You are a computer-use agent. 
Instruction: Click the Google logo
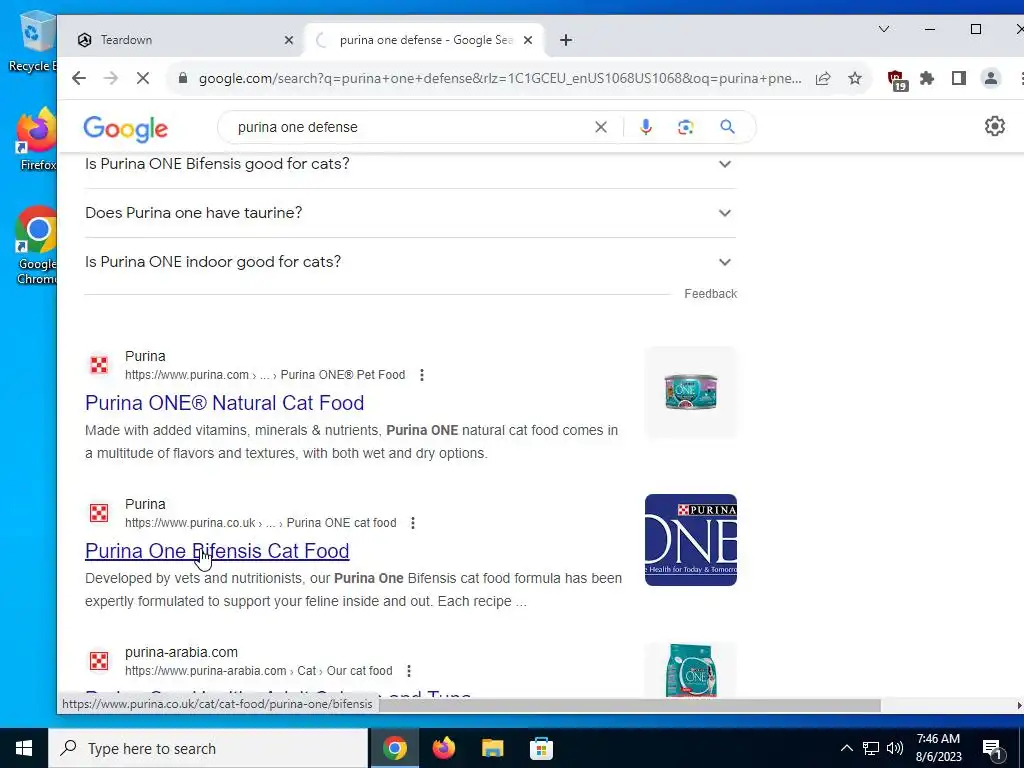125,129
